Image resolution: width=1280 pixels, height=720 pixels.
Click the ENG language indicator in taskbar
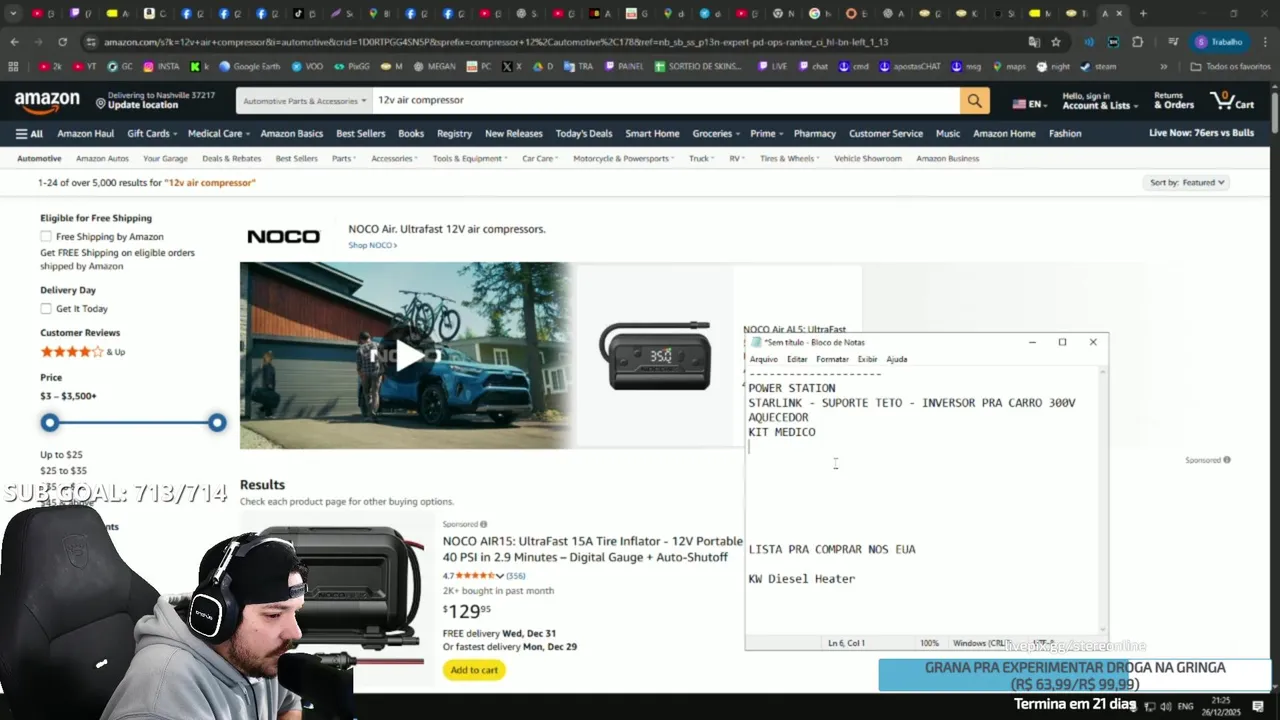tap(1185, 706)
